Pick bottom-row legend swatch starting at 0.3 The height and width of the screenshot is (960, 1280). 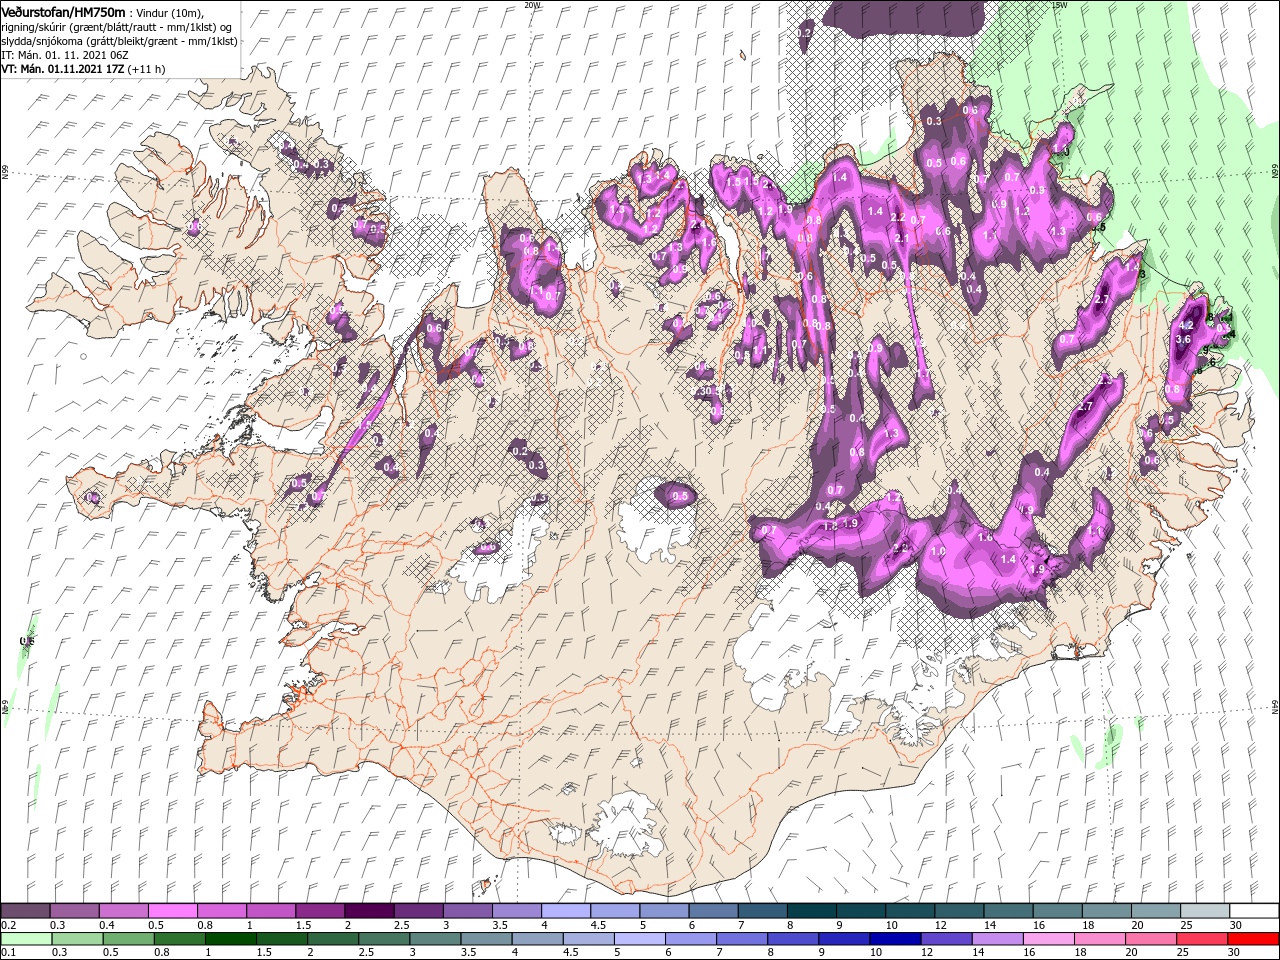click(x=77, y=939)
